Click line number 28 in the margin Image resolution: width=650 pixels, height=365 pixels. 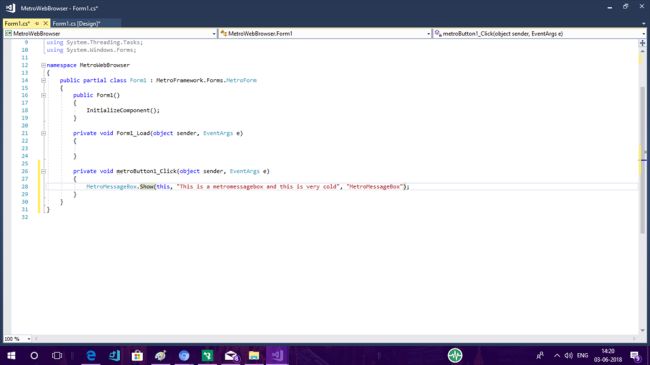tap(24, 187)
